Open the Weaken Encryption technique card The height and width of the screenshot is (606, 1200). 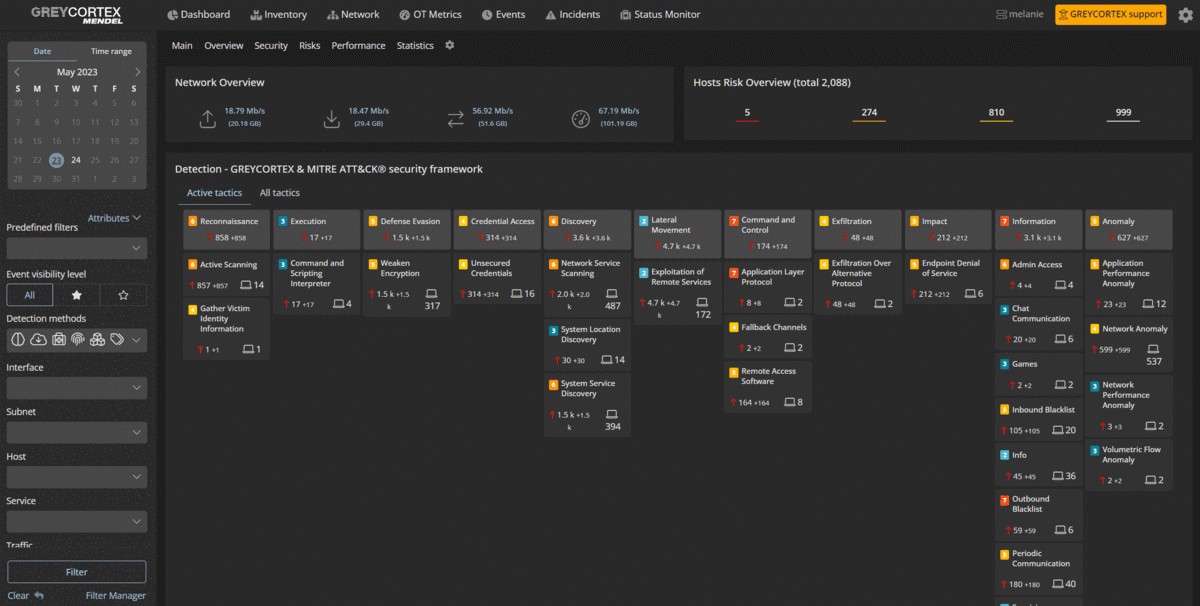click(407, 285)
